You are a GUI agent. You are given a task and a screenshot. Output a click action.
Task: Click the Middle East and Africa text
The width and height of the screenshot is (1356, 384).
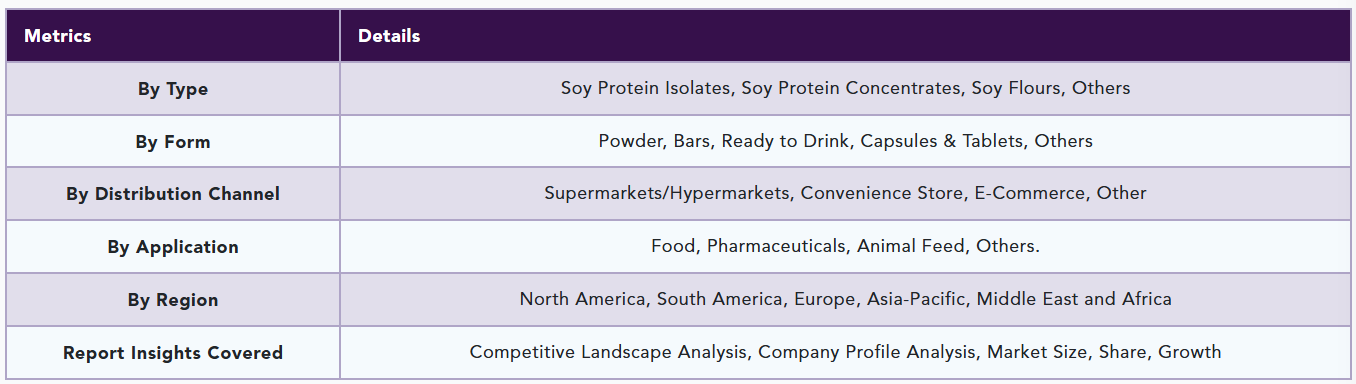pyautogui.click(x=1074, y=299)
